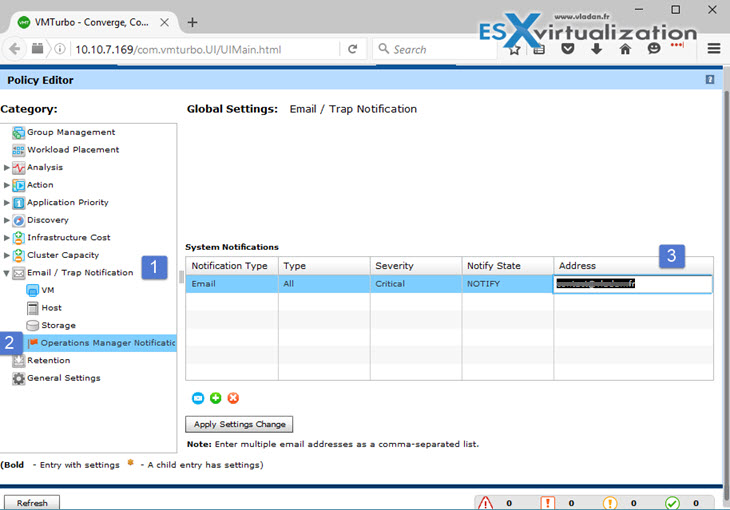Edit the Address email input field
730x510 pixels.
click(633, 284)
